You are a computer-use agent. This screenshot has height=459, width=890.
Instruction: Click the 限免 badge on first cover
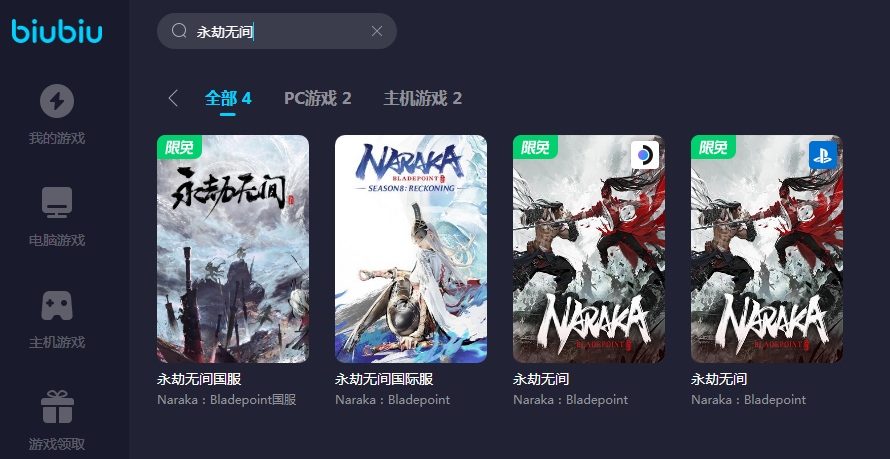[179, 148]
